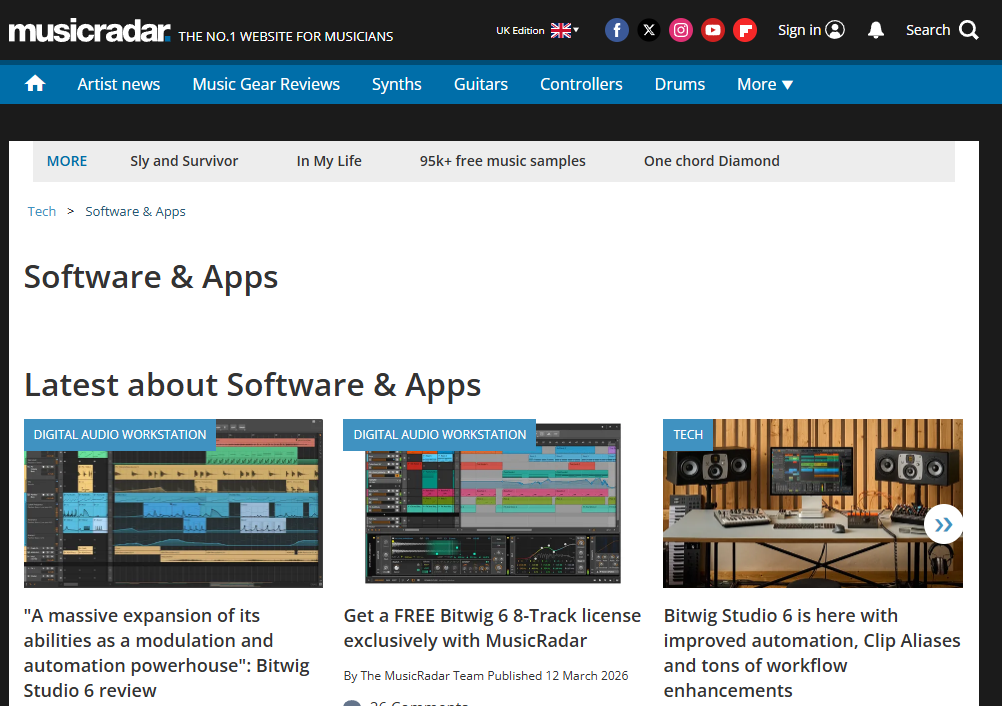This screenshot has width=1002, height=706.
Task: Open the Tech breadcrumb link
Action: tap(42, 211)
